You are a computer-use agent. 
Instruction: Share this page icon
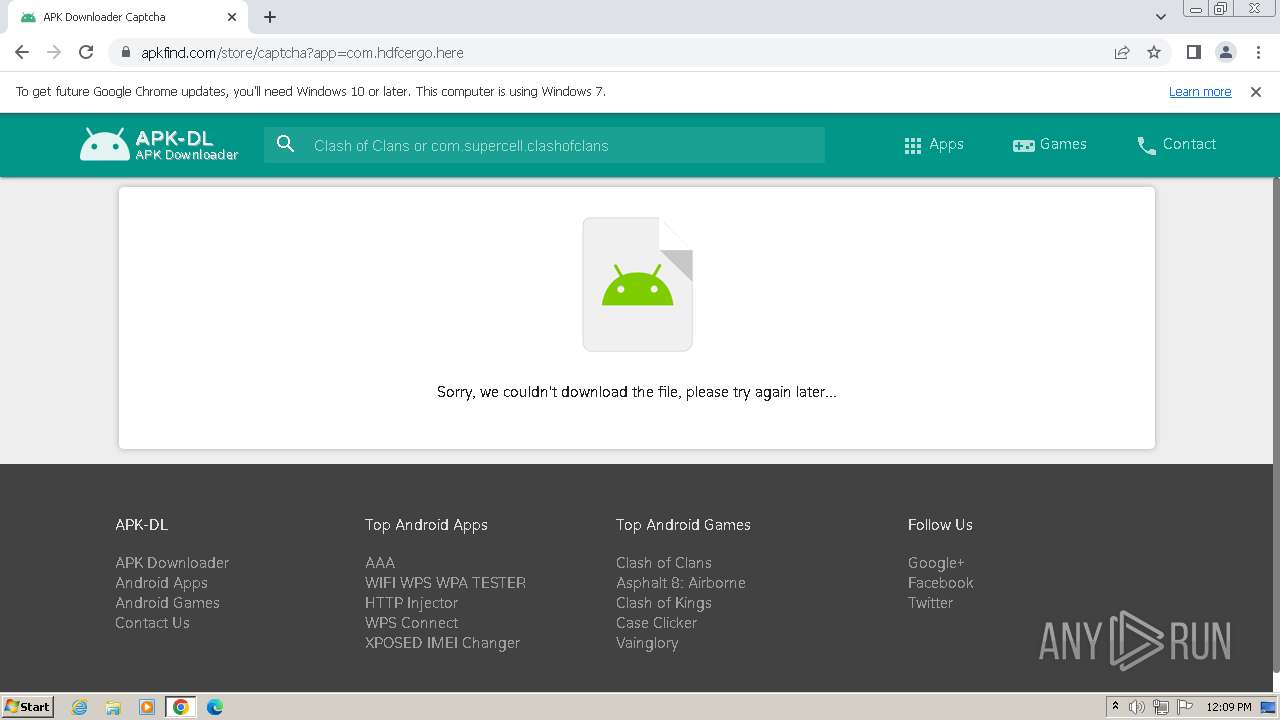[1122, 52]
